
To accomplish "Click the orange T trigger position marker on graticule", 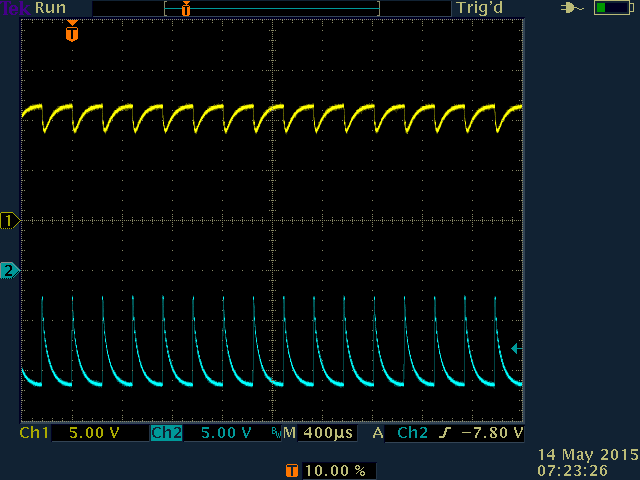I will (x=72, y=31).
